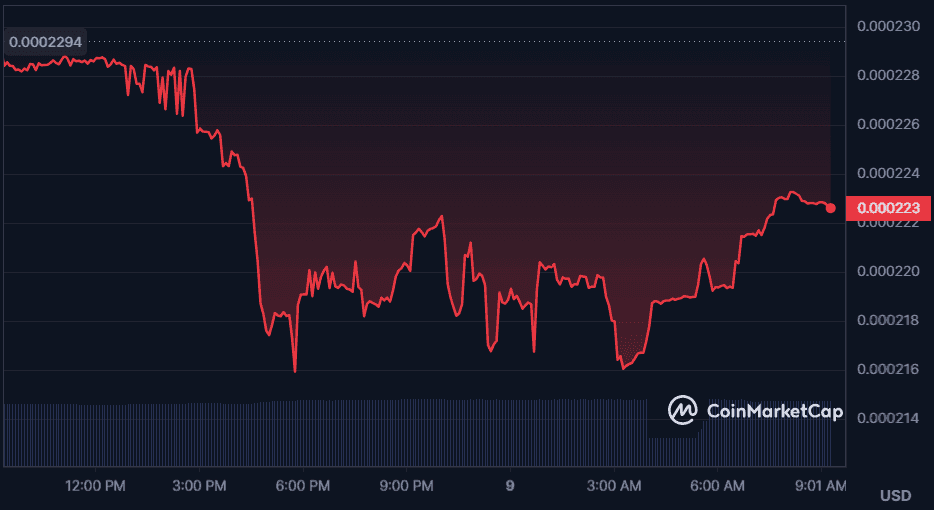
Task: Click the date marker labeled 9
Action: (x=510, y=486)
